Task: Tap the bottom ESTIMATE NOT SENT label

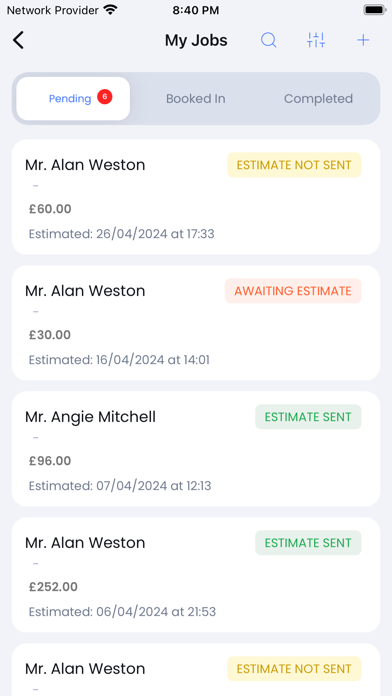Action: (x=294, y=669)
